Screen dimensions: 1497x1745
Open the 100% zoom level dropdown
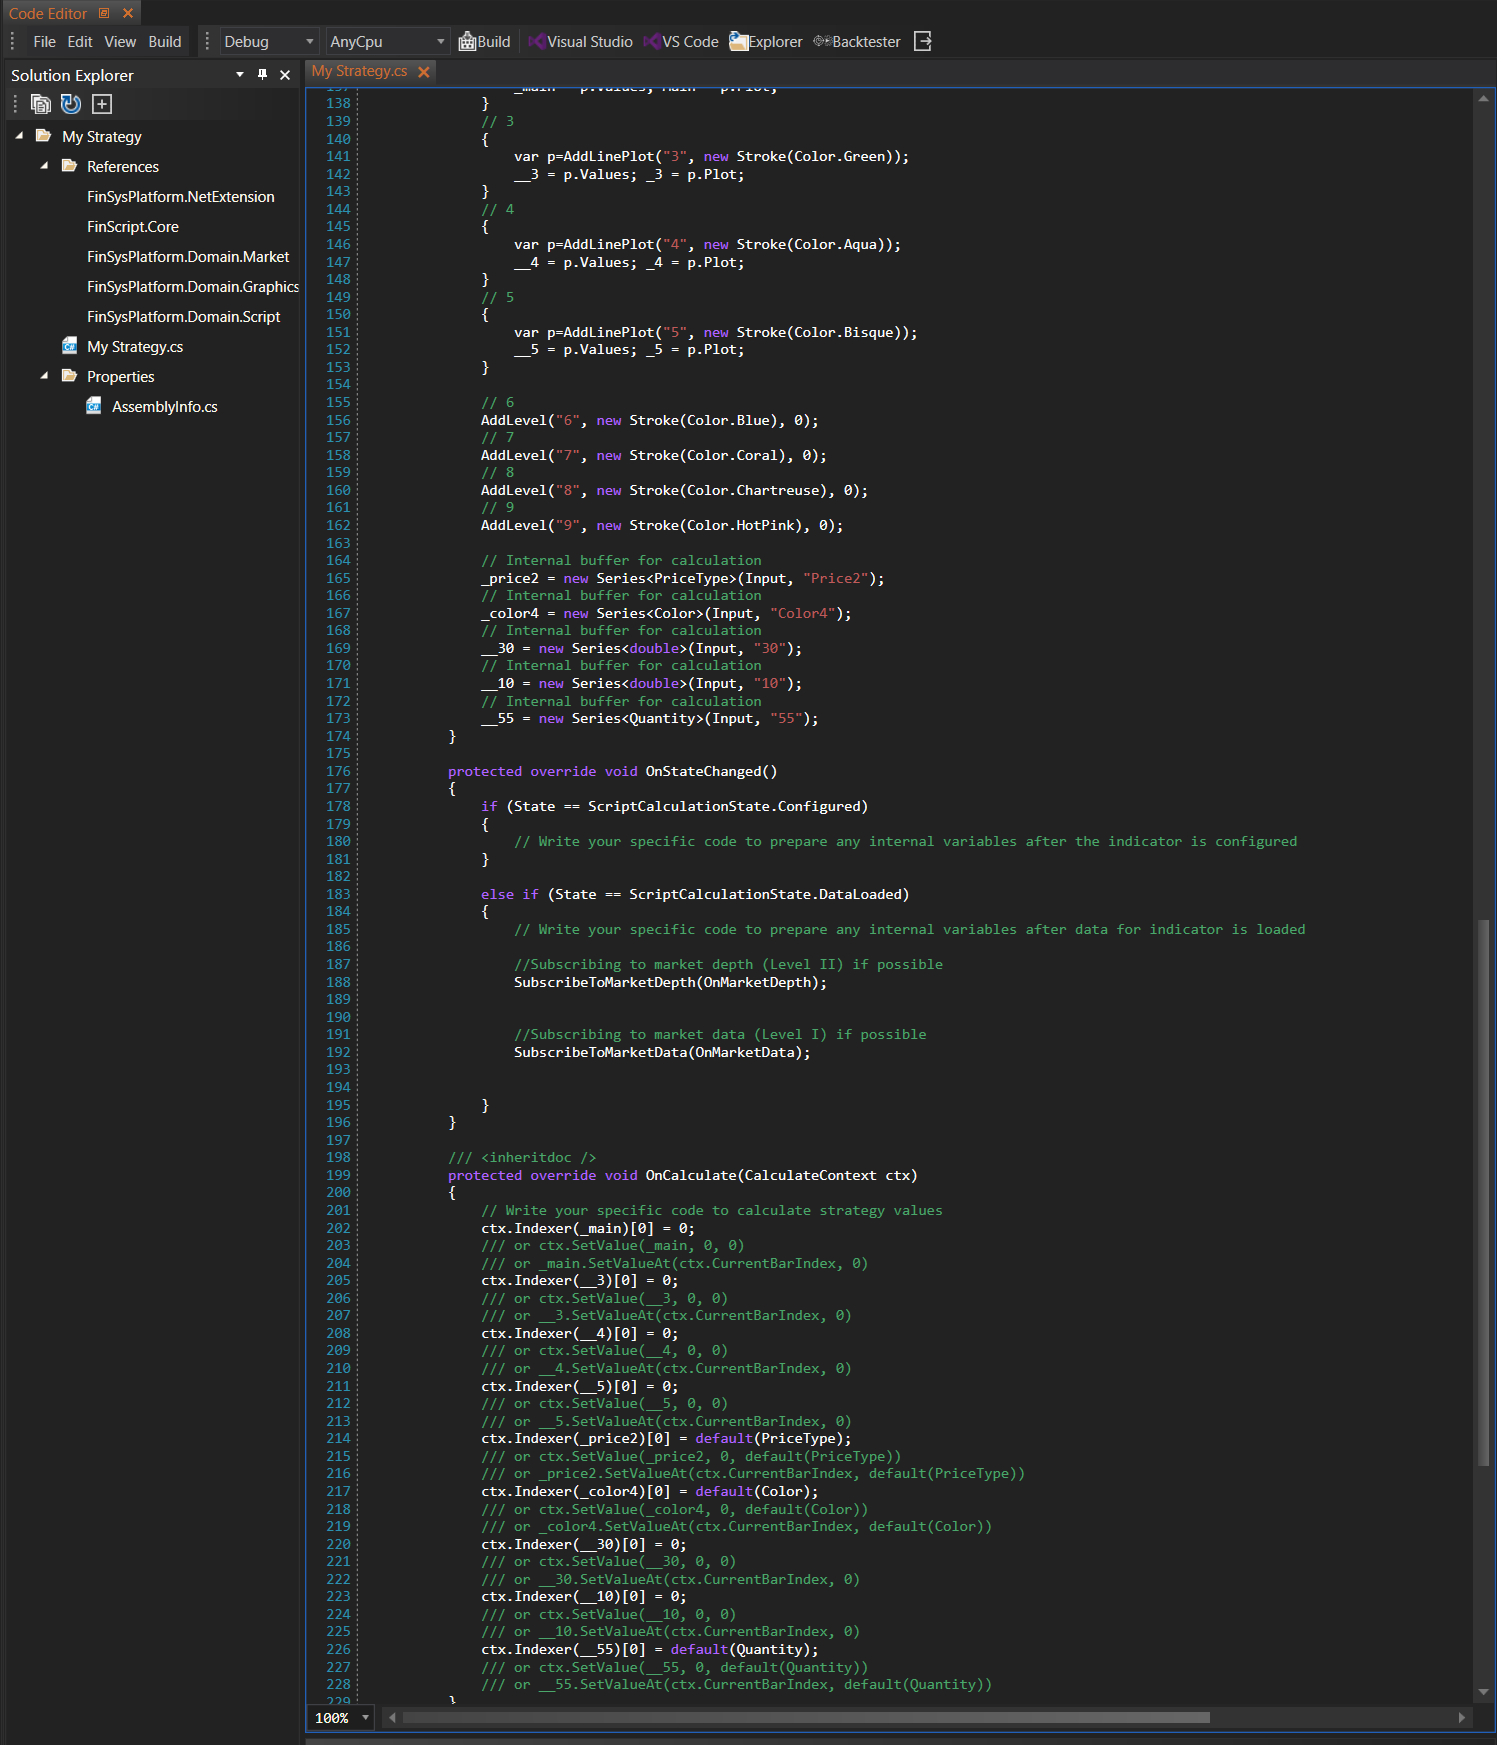click(366, 1718)
